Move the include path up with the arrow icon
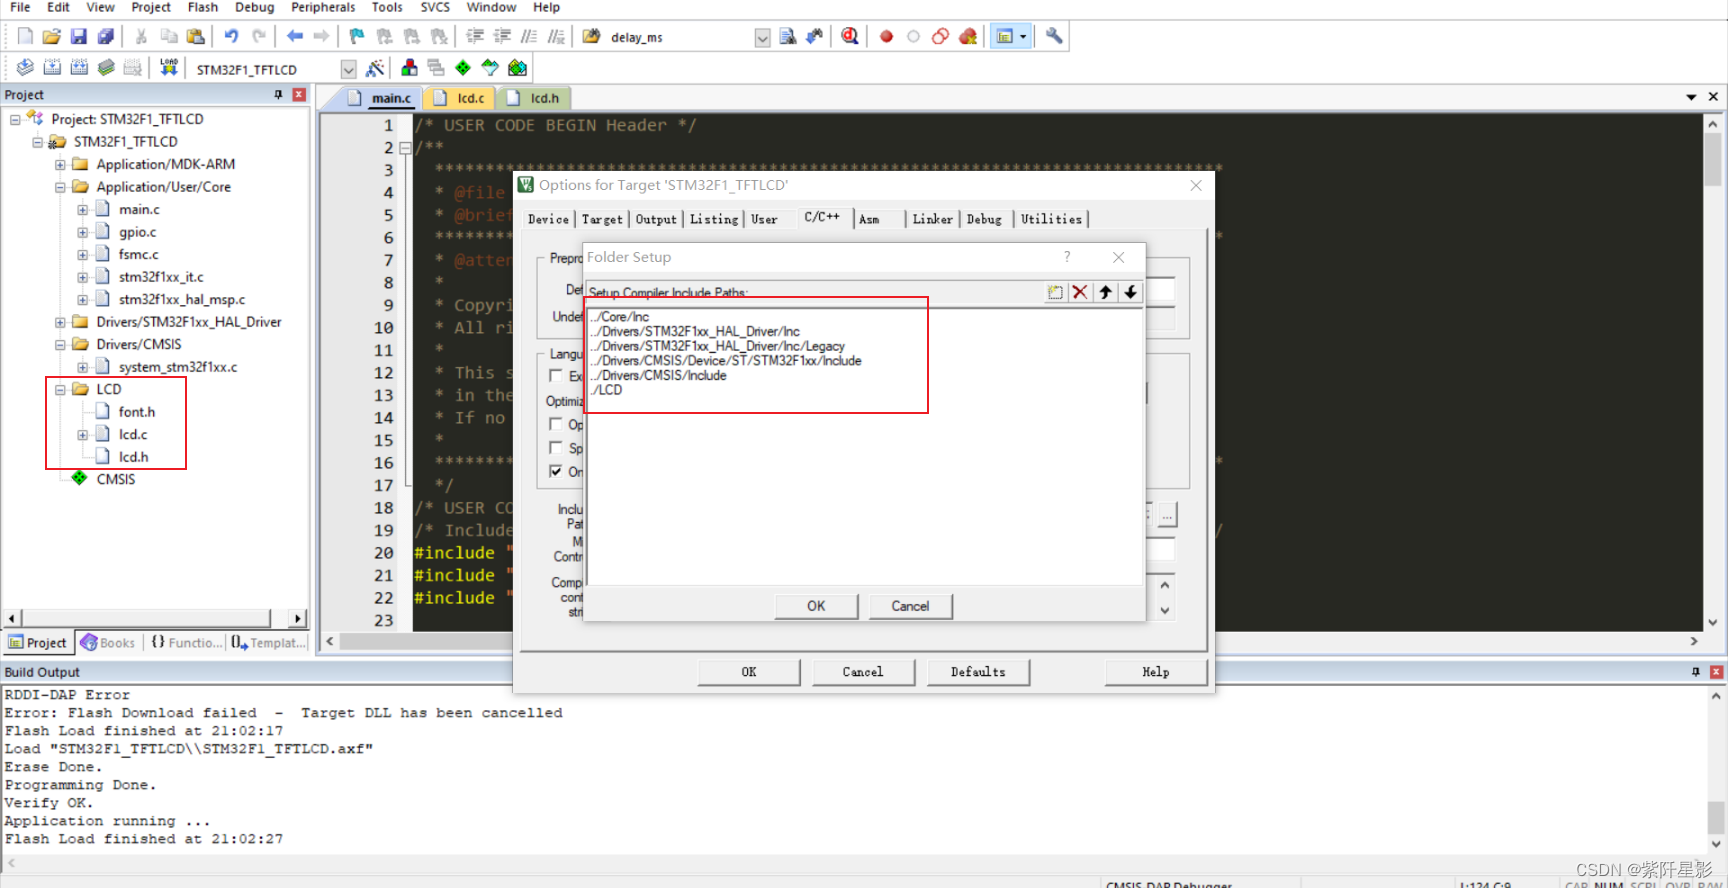This screenshot has height=888, width=1728. 1105,292
